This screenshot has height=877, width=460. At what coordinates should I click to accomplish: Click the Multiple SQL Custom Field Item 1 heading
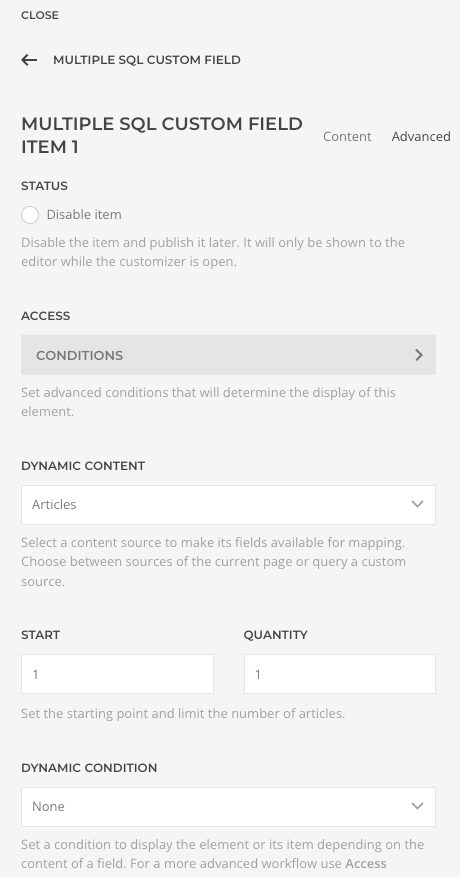pyautogui.click(x=162, y=135)
